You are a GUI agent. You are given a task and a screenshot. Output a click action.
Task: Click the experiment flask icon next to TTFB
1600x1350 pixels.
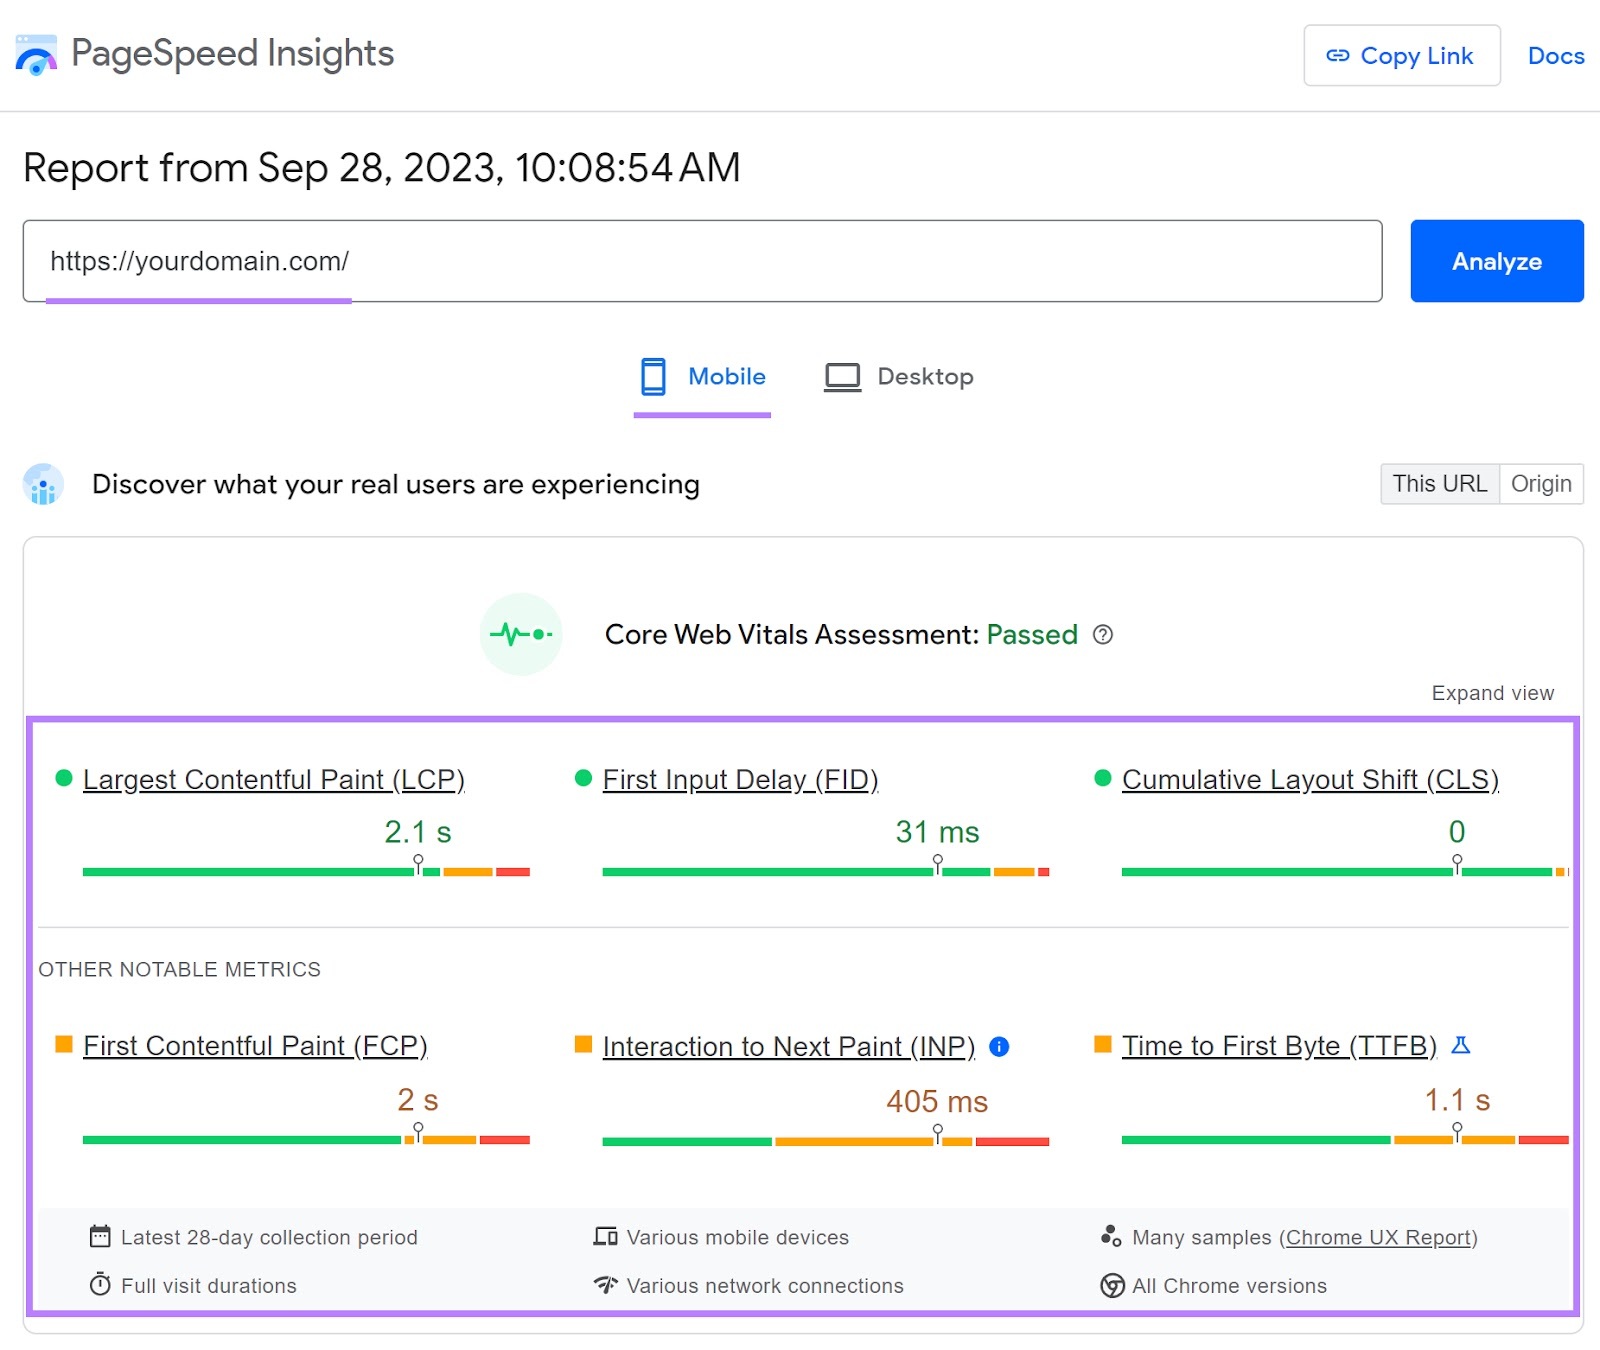[x=1462, y=1046]
